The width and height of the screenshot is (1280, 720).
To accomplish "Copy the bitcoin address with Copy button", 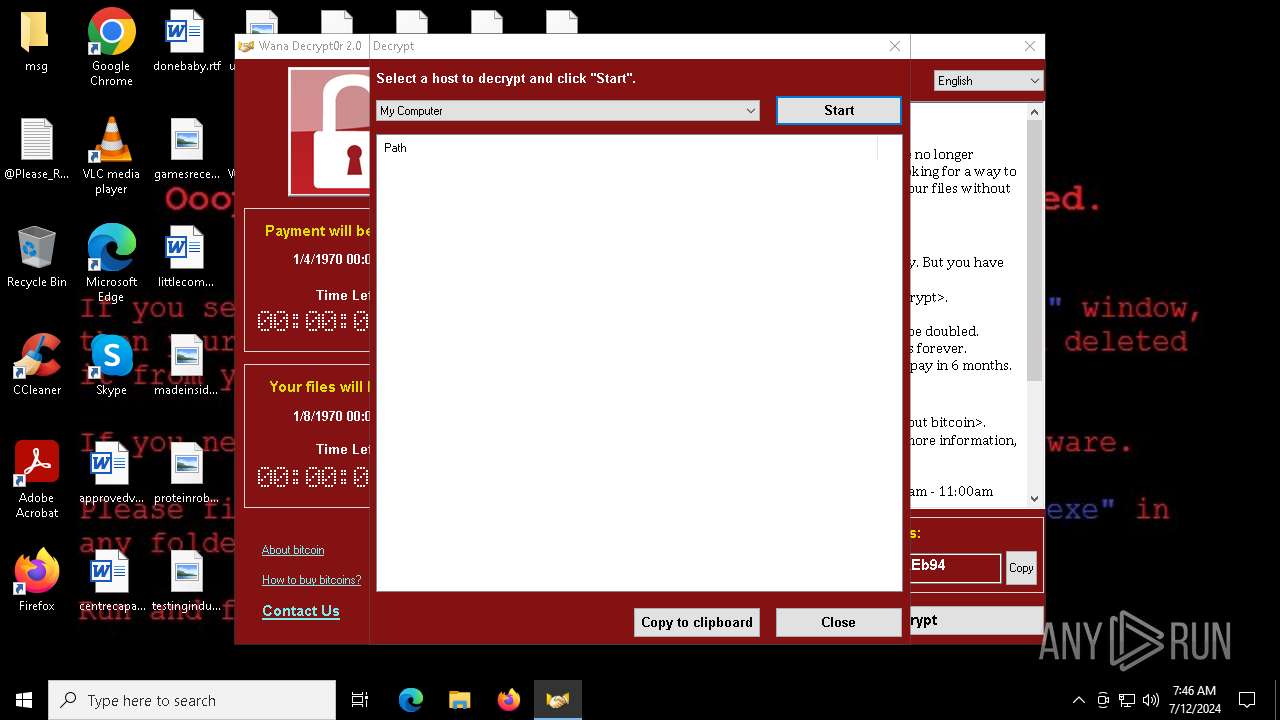I will (x=1021, y=568).
